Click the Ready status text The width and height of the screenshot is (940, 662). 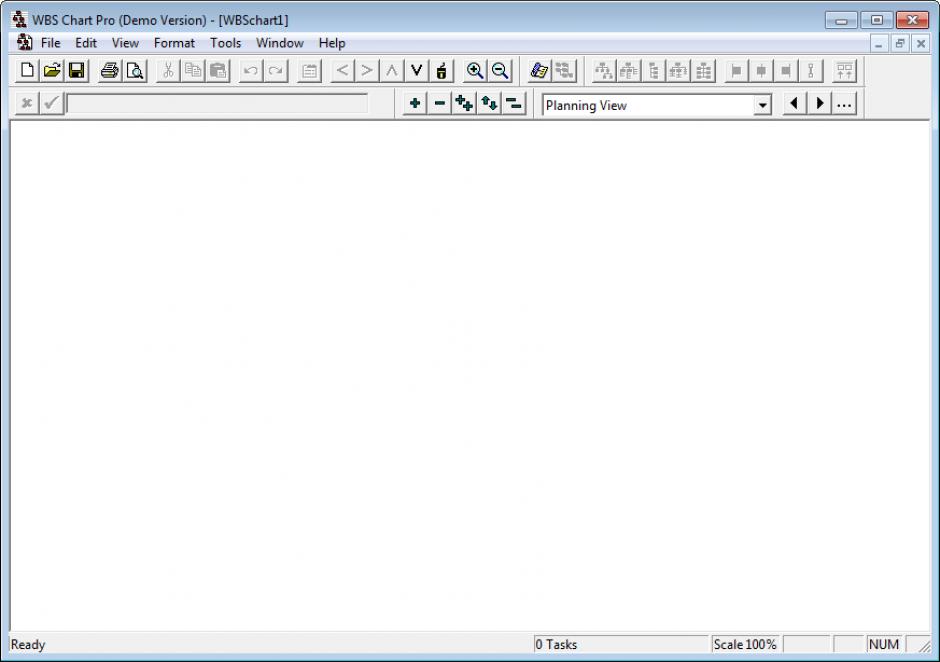(28, 645)
